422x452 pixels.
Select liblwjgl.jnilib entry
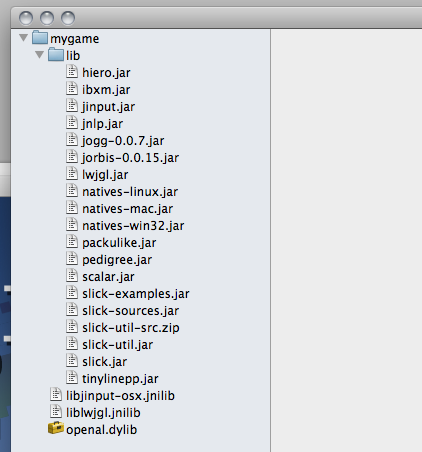(x=103, y=413)
